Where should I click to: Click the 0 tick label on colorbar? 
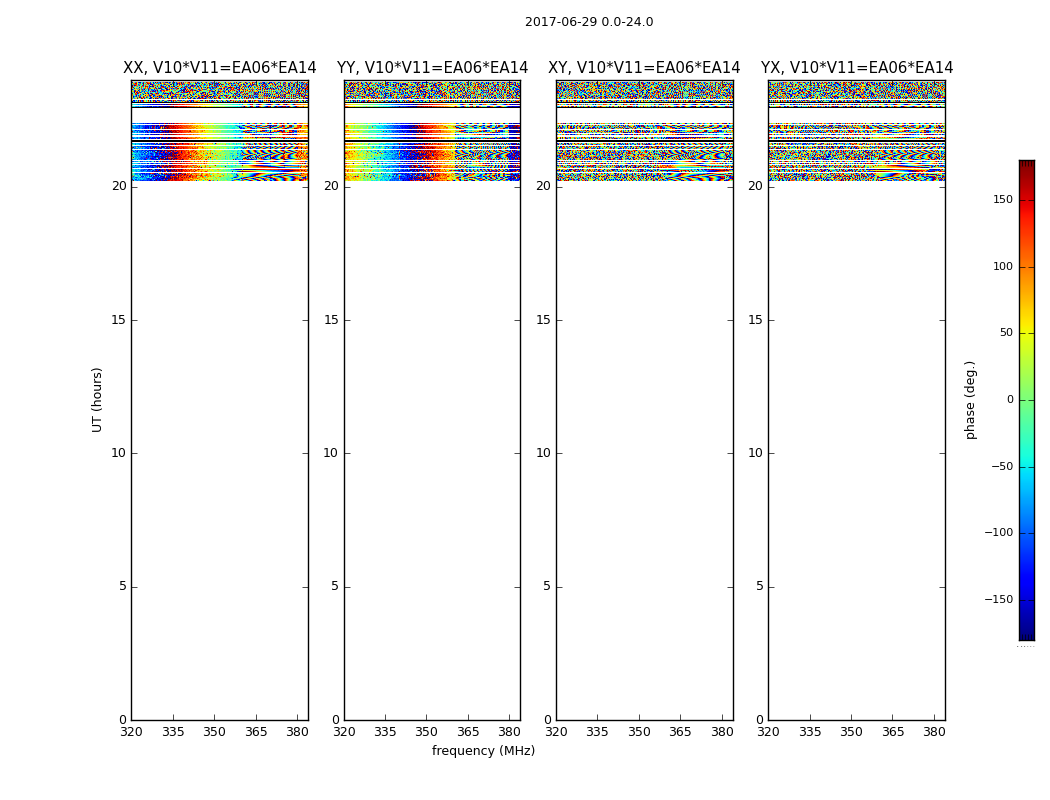click(1009, 400)
